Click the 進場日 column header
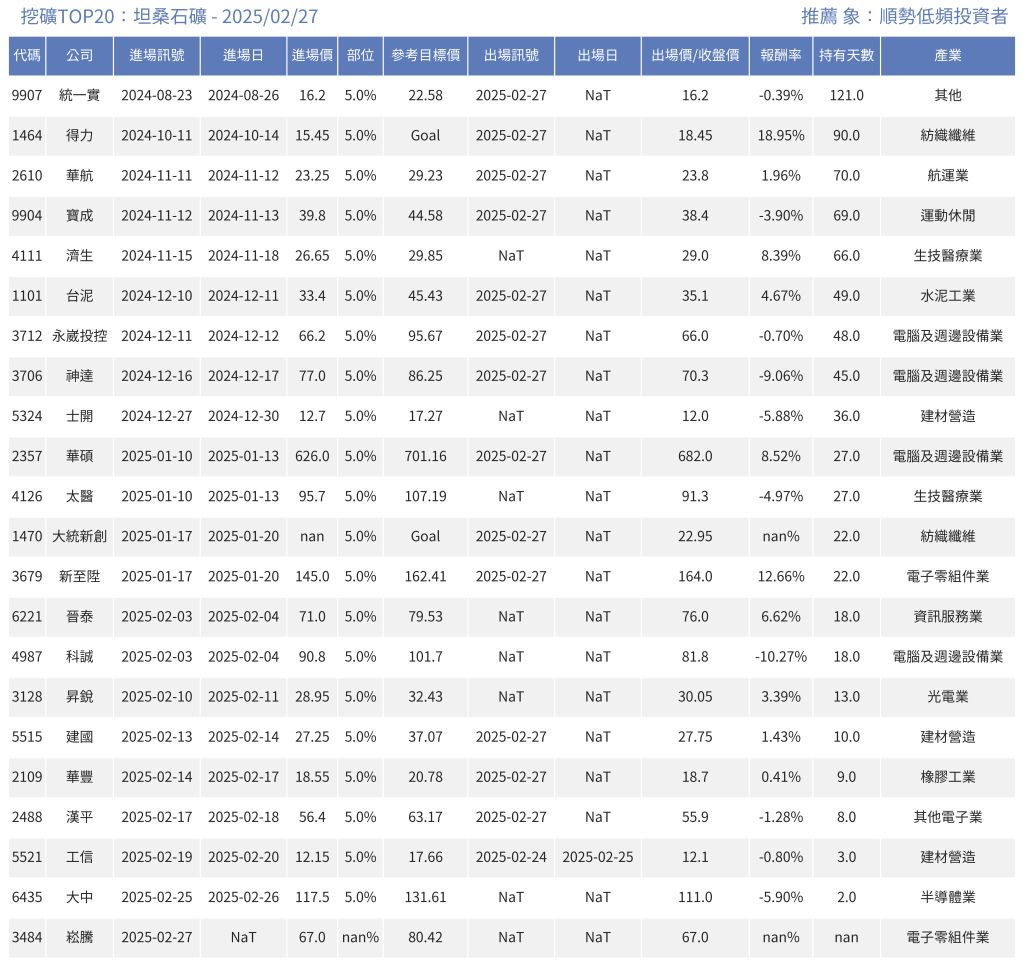Image resolution: width=1024 pixels, height=967 pixels. pos(243,55)
